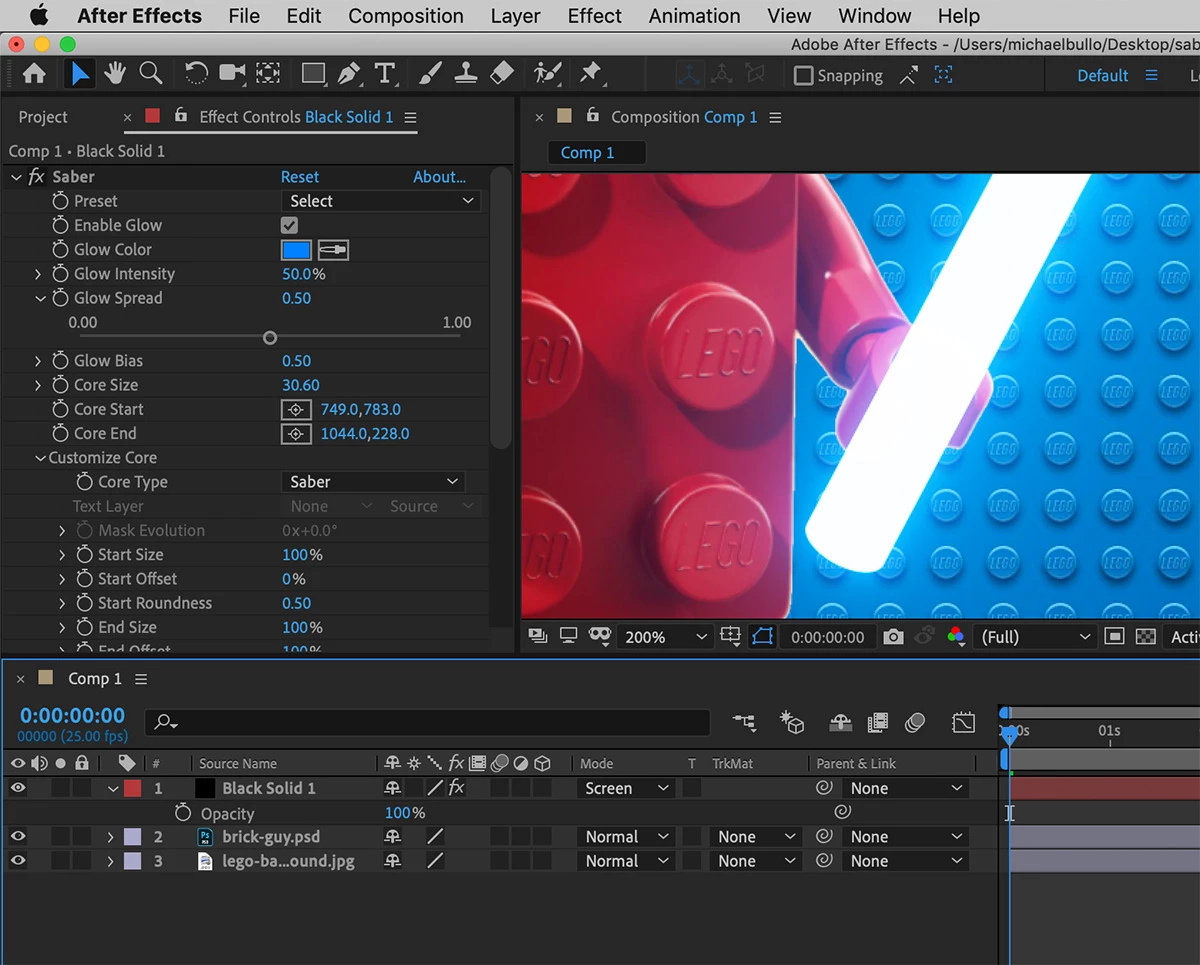
Task: Open brick-guy.psd TrkMat None dropdown
Action: (757, 836)
